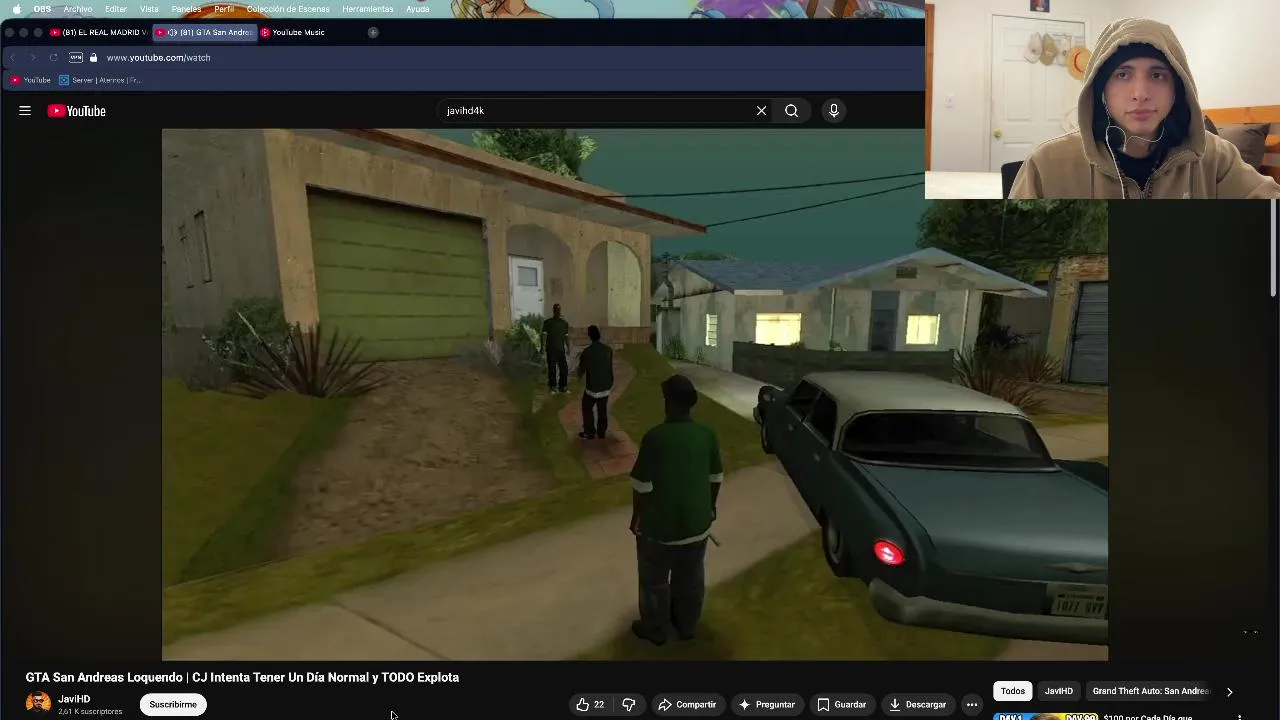
Task: Select Grand Theft Auto: San Andreas chip
Action: pyautogui.click(x=1150, y=691)
